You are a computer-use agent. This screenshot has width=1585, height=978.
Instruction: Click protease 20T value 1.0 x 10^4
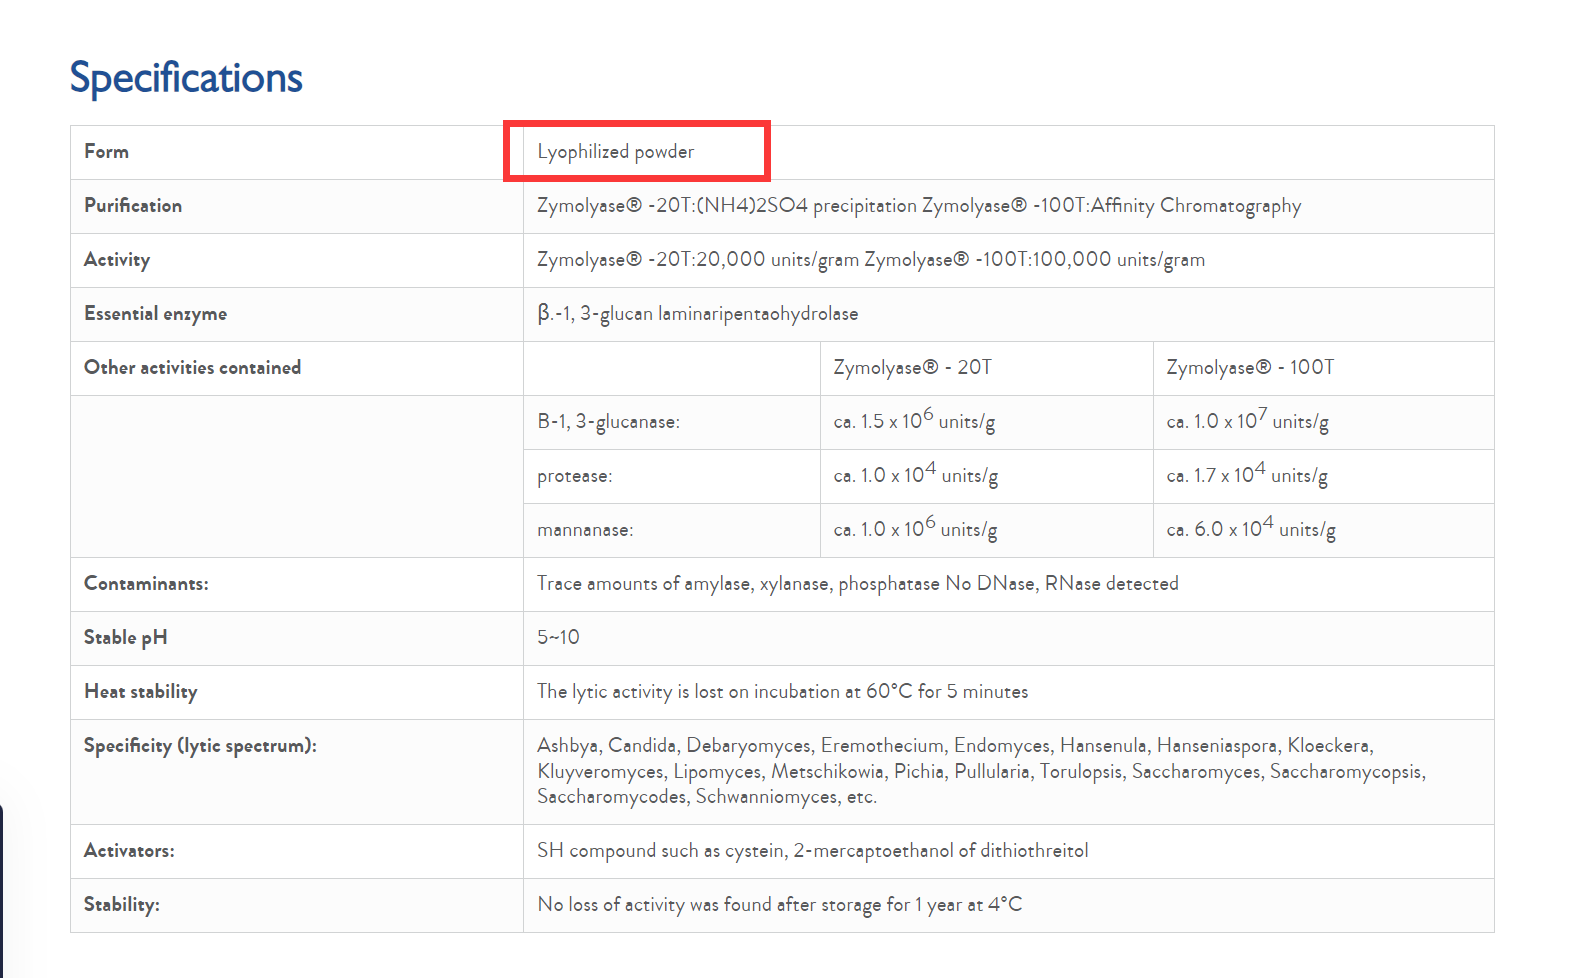(x=915, y=474)
